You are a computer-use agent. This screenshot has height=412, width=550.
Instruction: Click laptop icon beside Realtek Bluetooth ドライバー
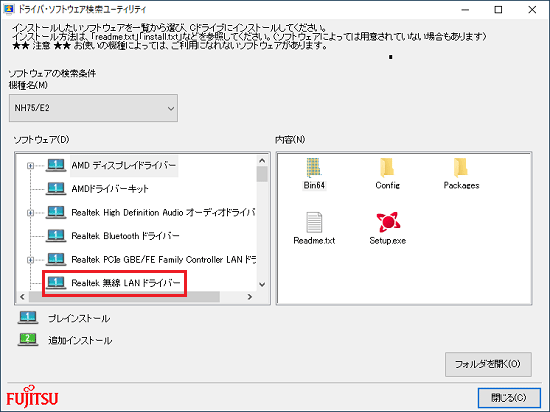point(56,236)
